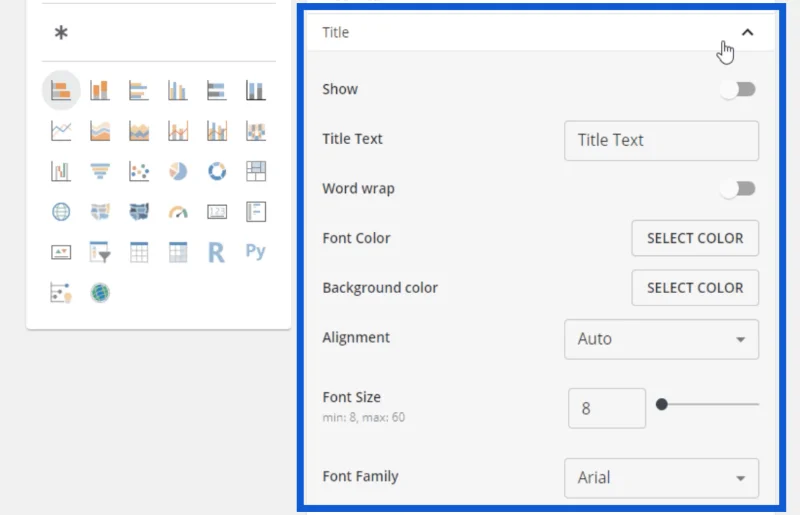Select line and stacked column chart visual
The height and width of the screenshot is (515, 800).
click(x=178, y=131)
